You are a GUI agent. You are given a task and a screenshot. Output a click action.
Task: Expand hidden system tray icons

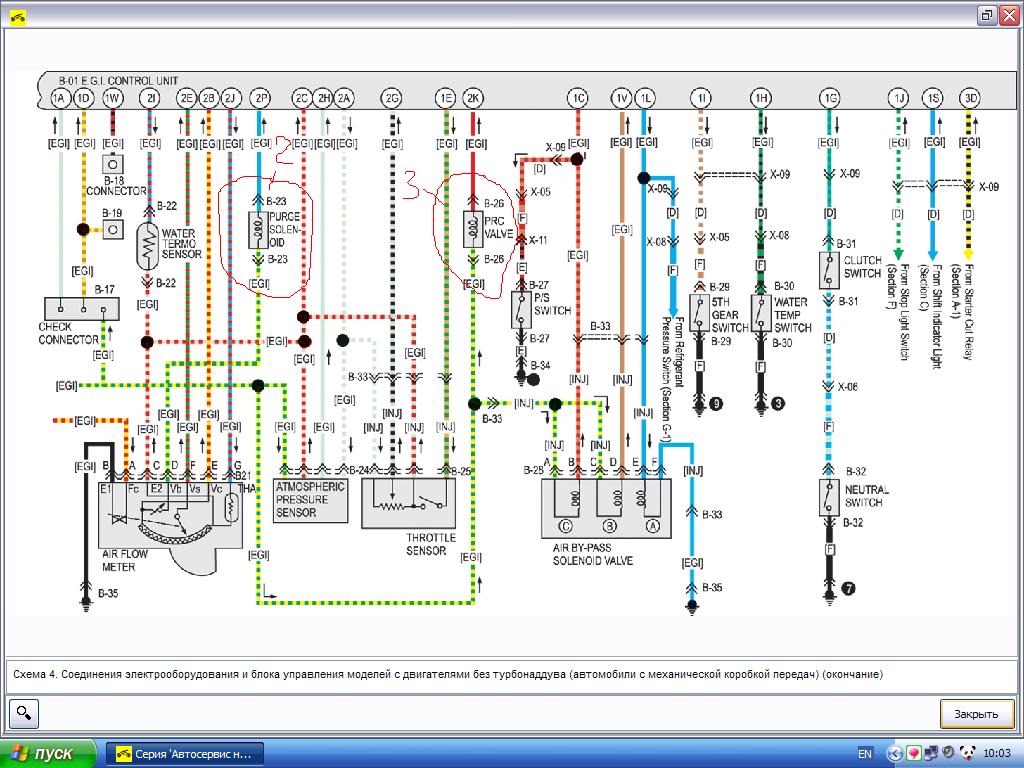[x=893, y=753]
